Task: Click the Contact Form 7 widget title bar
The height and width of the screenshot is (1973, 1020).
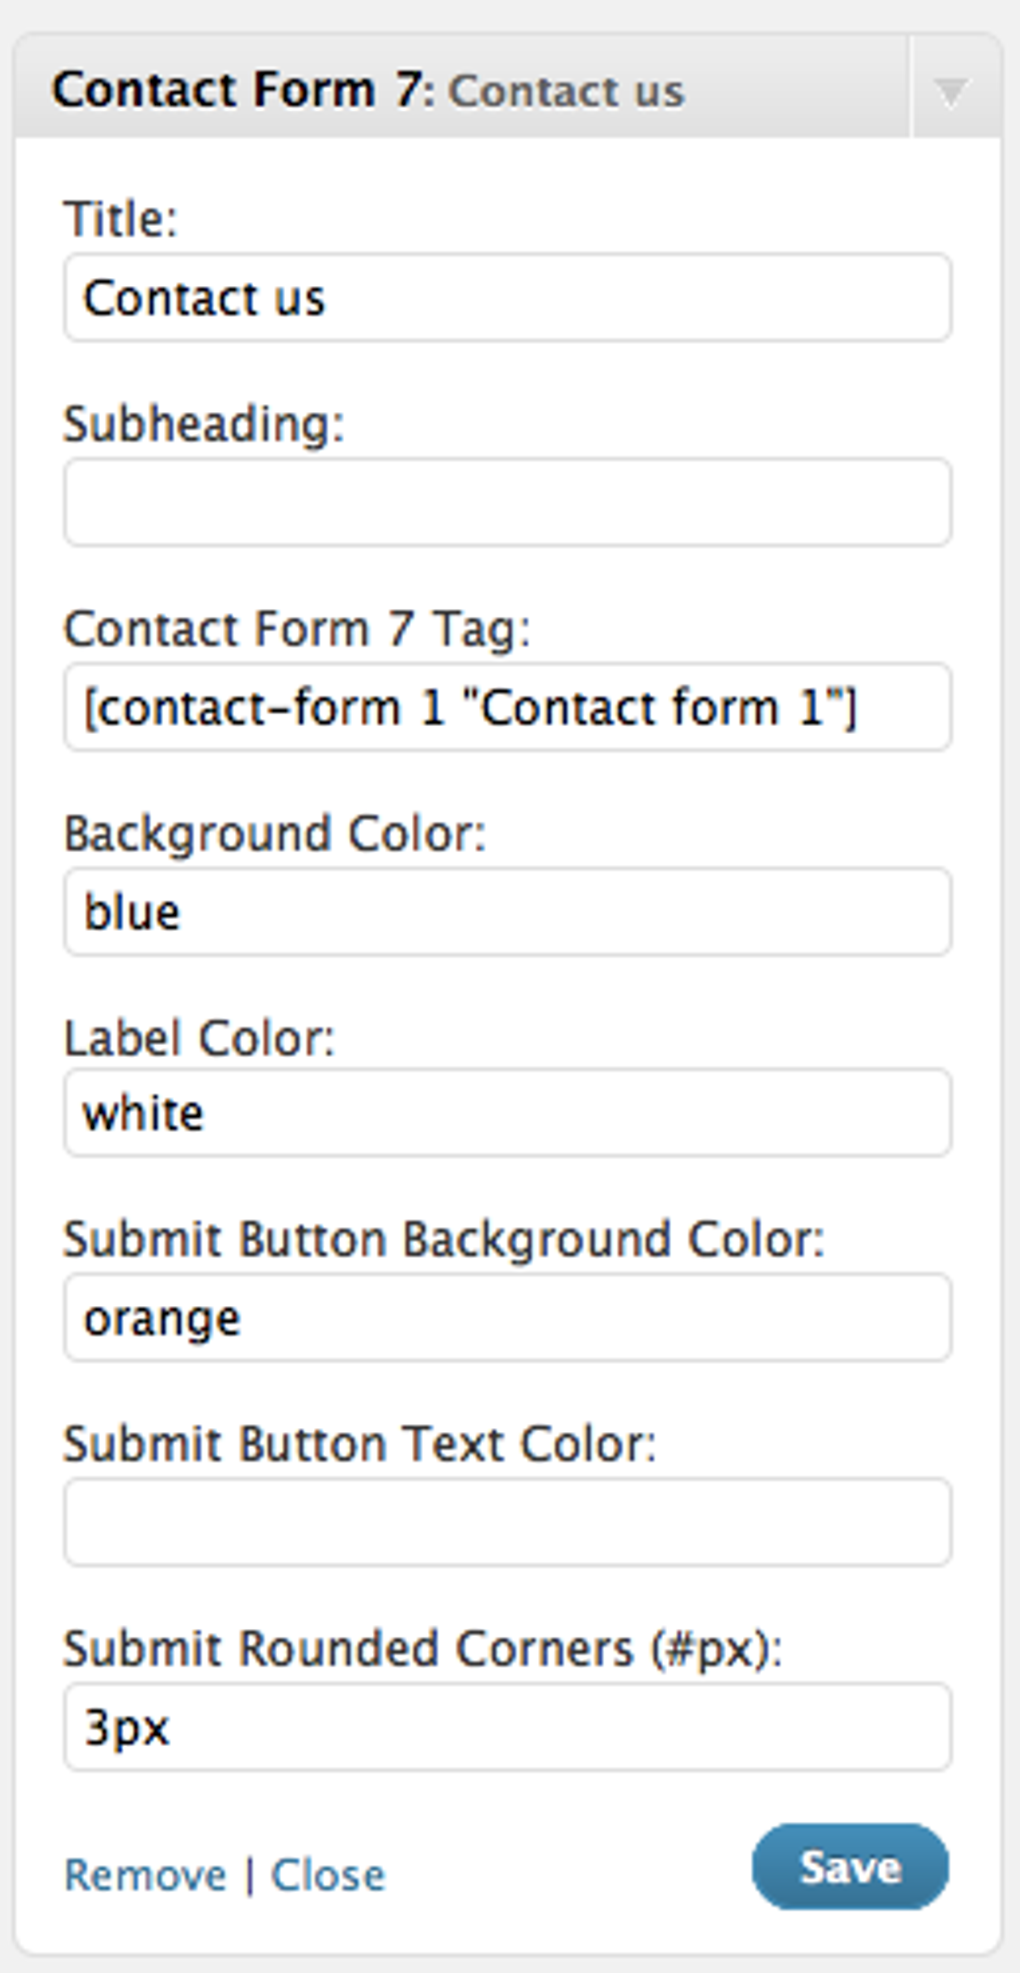Action: (x=400, y=90)
